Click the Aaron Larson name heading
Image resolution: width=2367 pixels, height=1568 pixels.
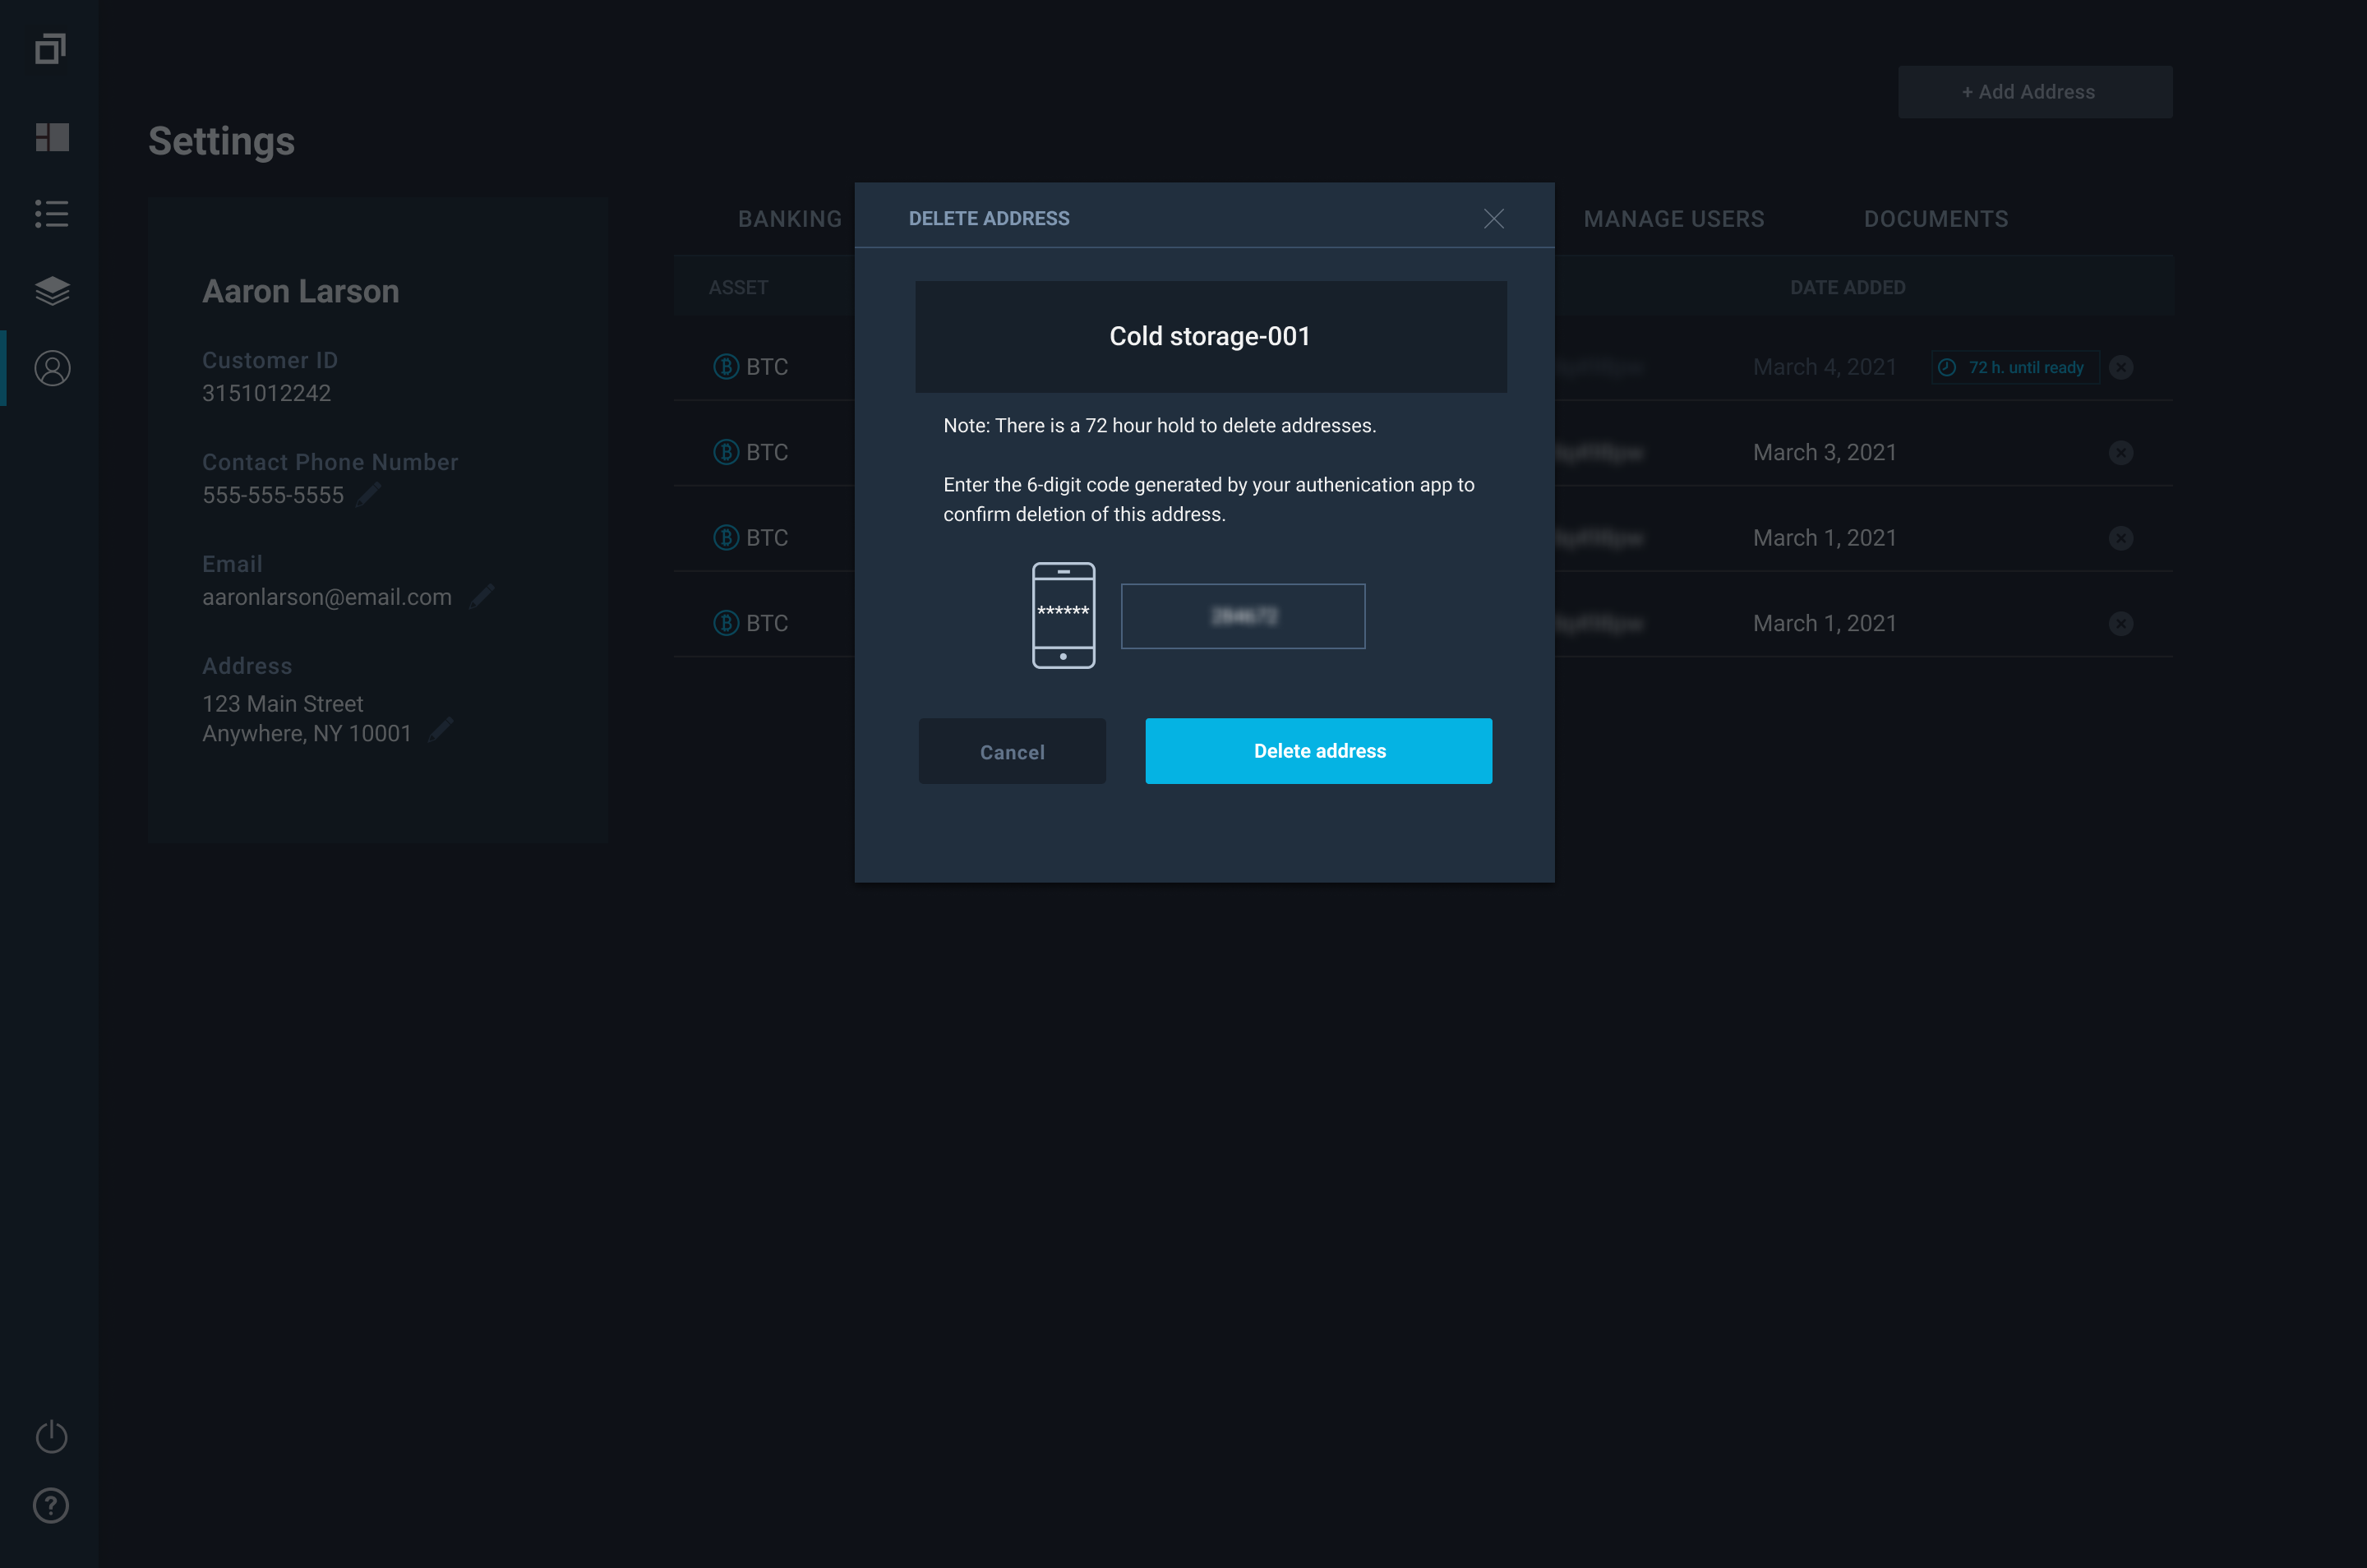[301, 291]
